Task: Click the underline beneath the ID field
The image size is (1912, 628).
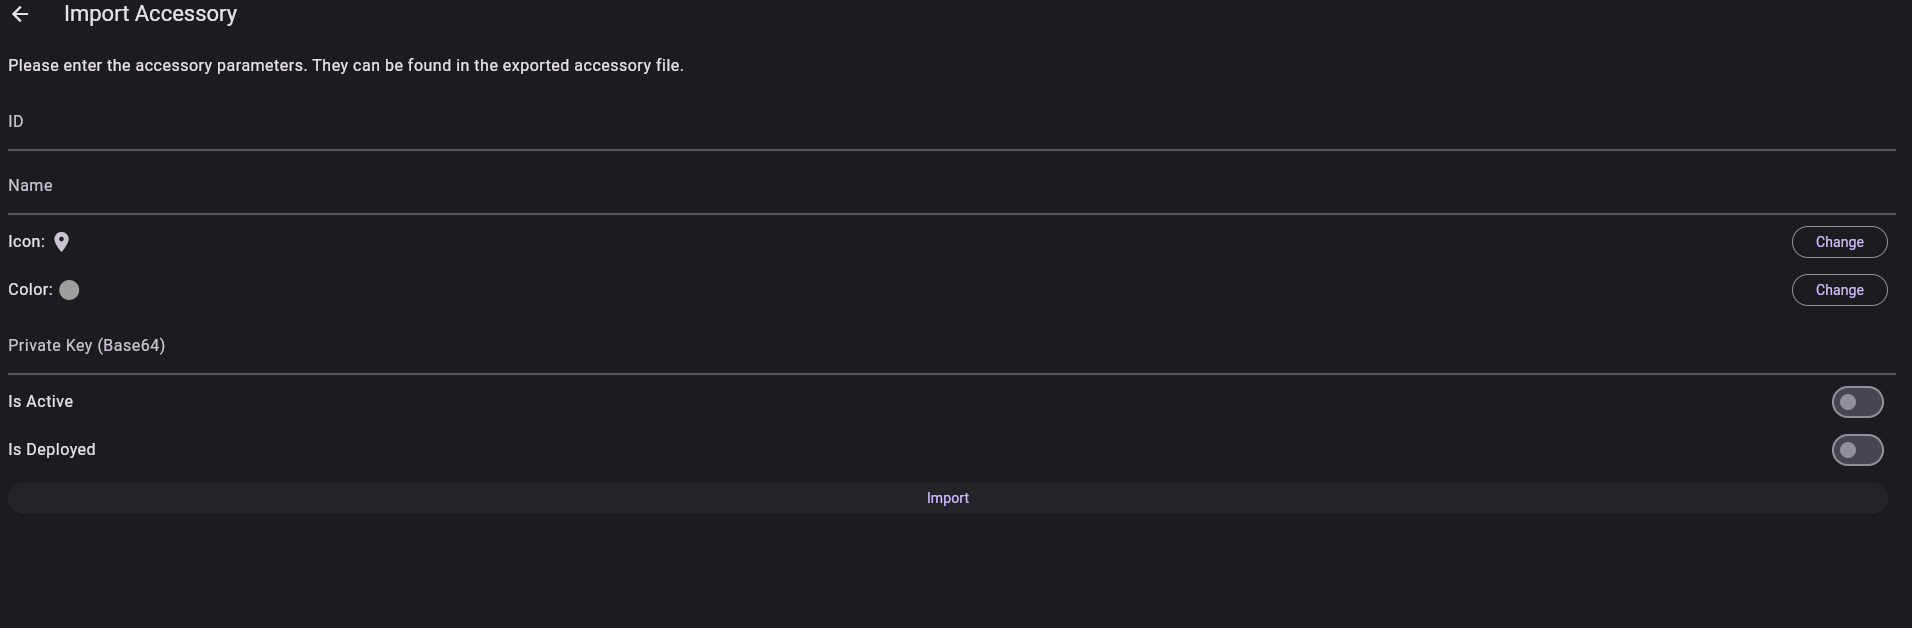Action: point(952,150)
